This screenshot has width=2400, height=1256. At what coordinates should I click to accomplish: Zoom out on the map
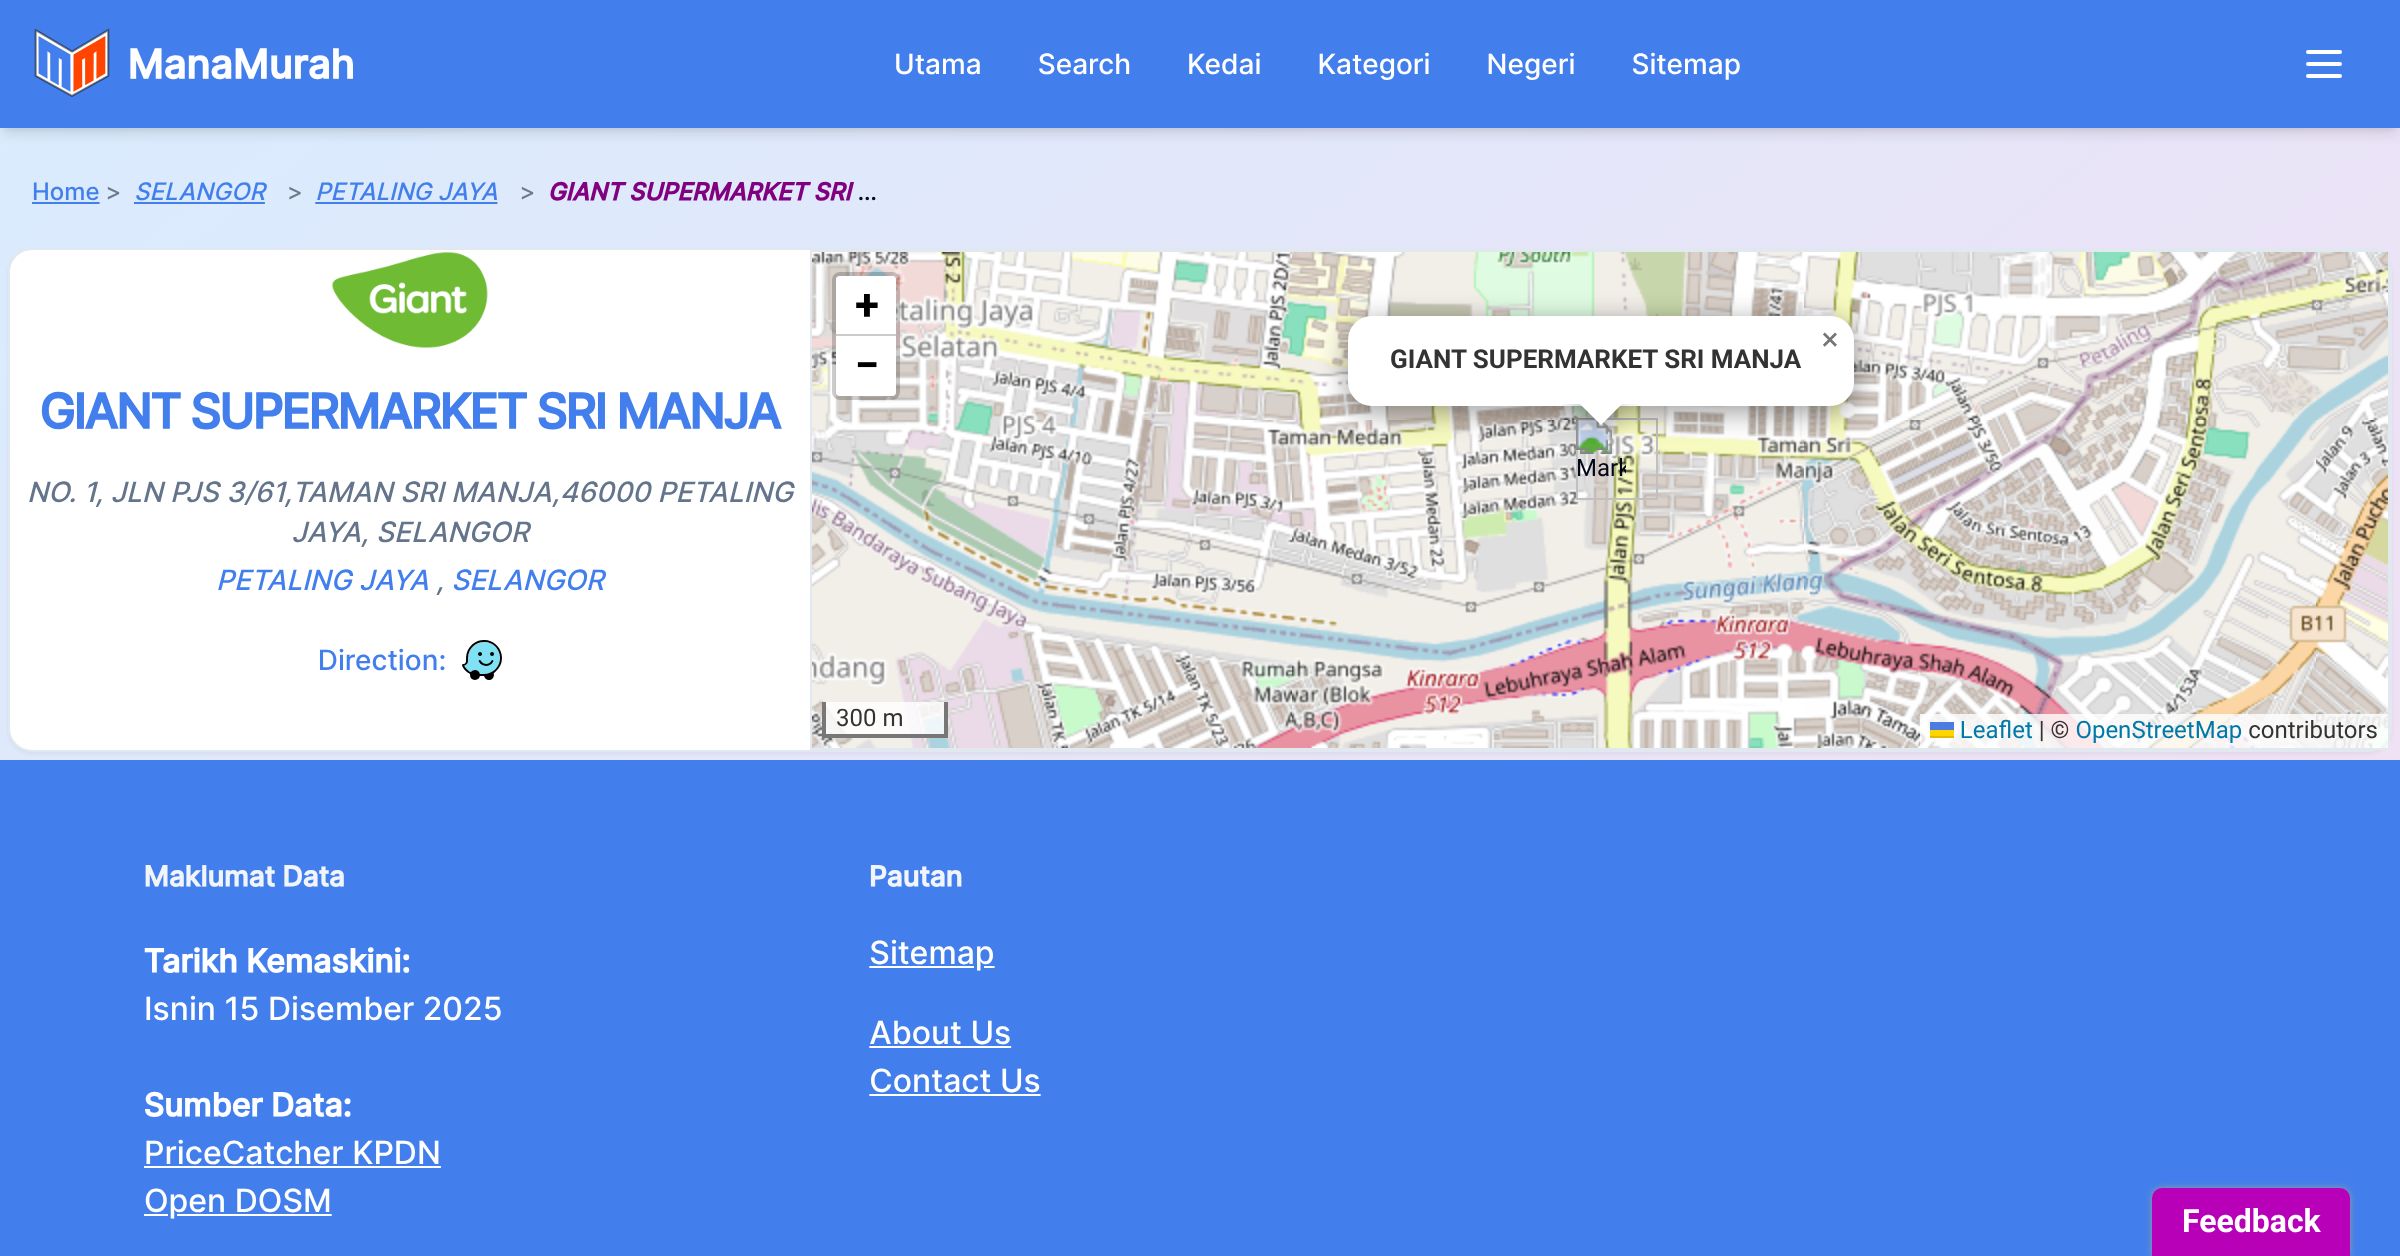866,365
